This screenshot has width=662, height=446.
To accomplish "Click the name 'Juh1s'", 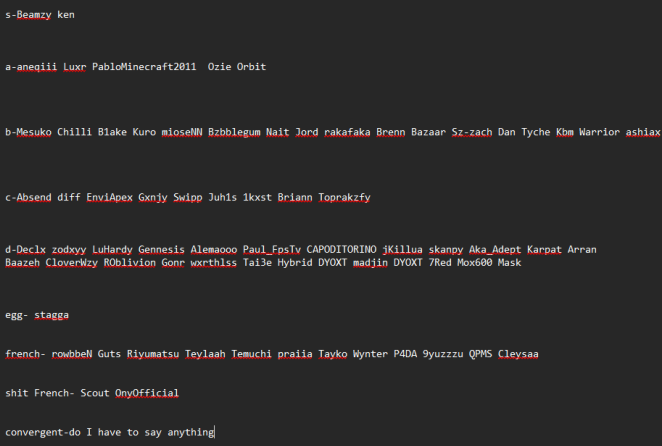I will [x=222, y=197].
